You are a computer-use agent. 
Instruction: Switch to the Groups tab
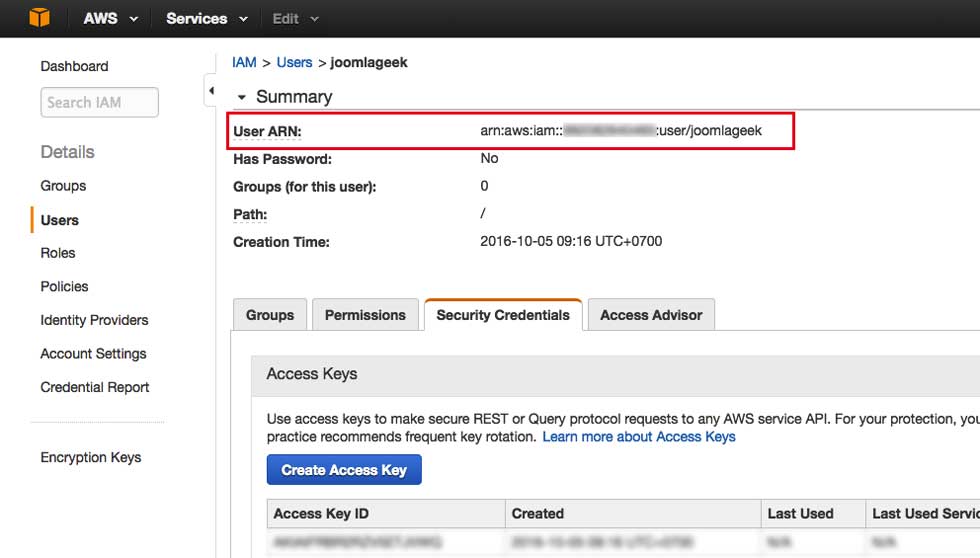270,315
